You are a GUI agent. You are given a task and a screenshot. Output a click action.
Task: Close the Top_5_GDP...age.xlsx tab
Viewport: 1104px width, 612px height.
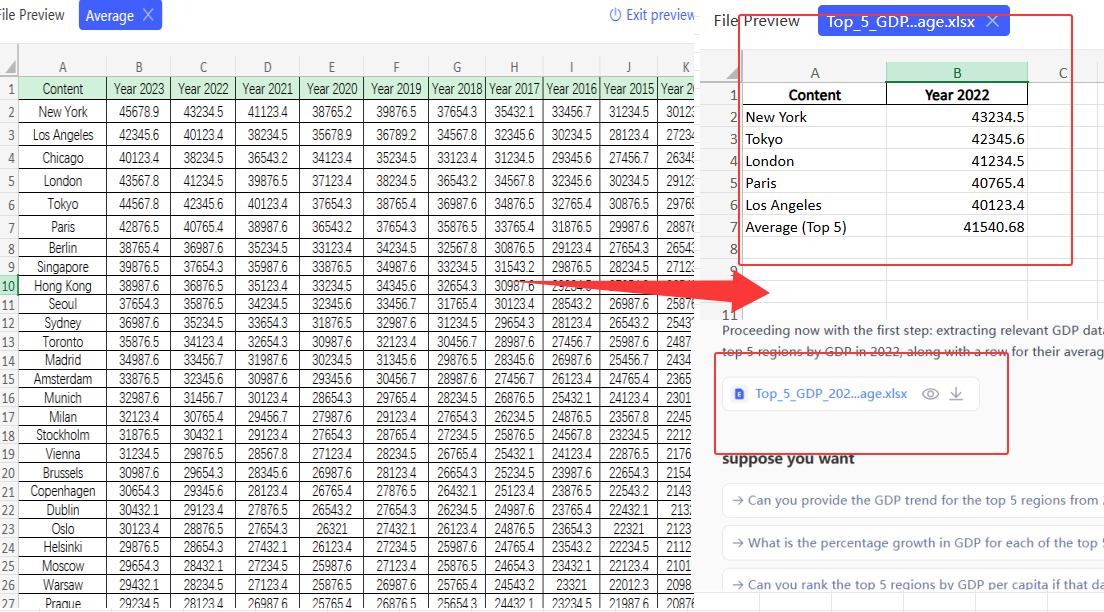[991, 21]
